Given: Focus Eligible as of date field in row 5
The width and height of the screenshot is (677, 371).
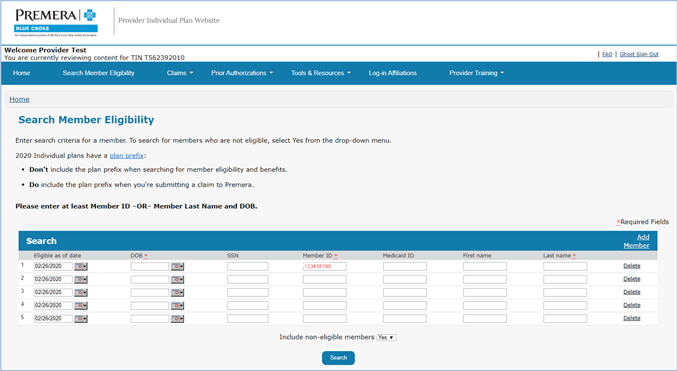Looking at the screenshot, I should [53, 319].
